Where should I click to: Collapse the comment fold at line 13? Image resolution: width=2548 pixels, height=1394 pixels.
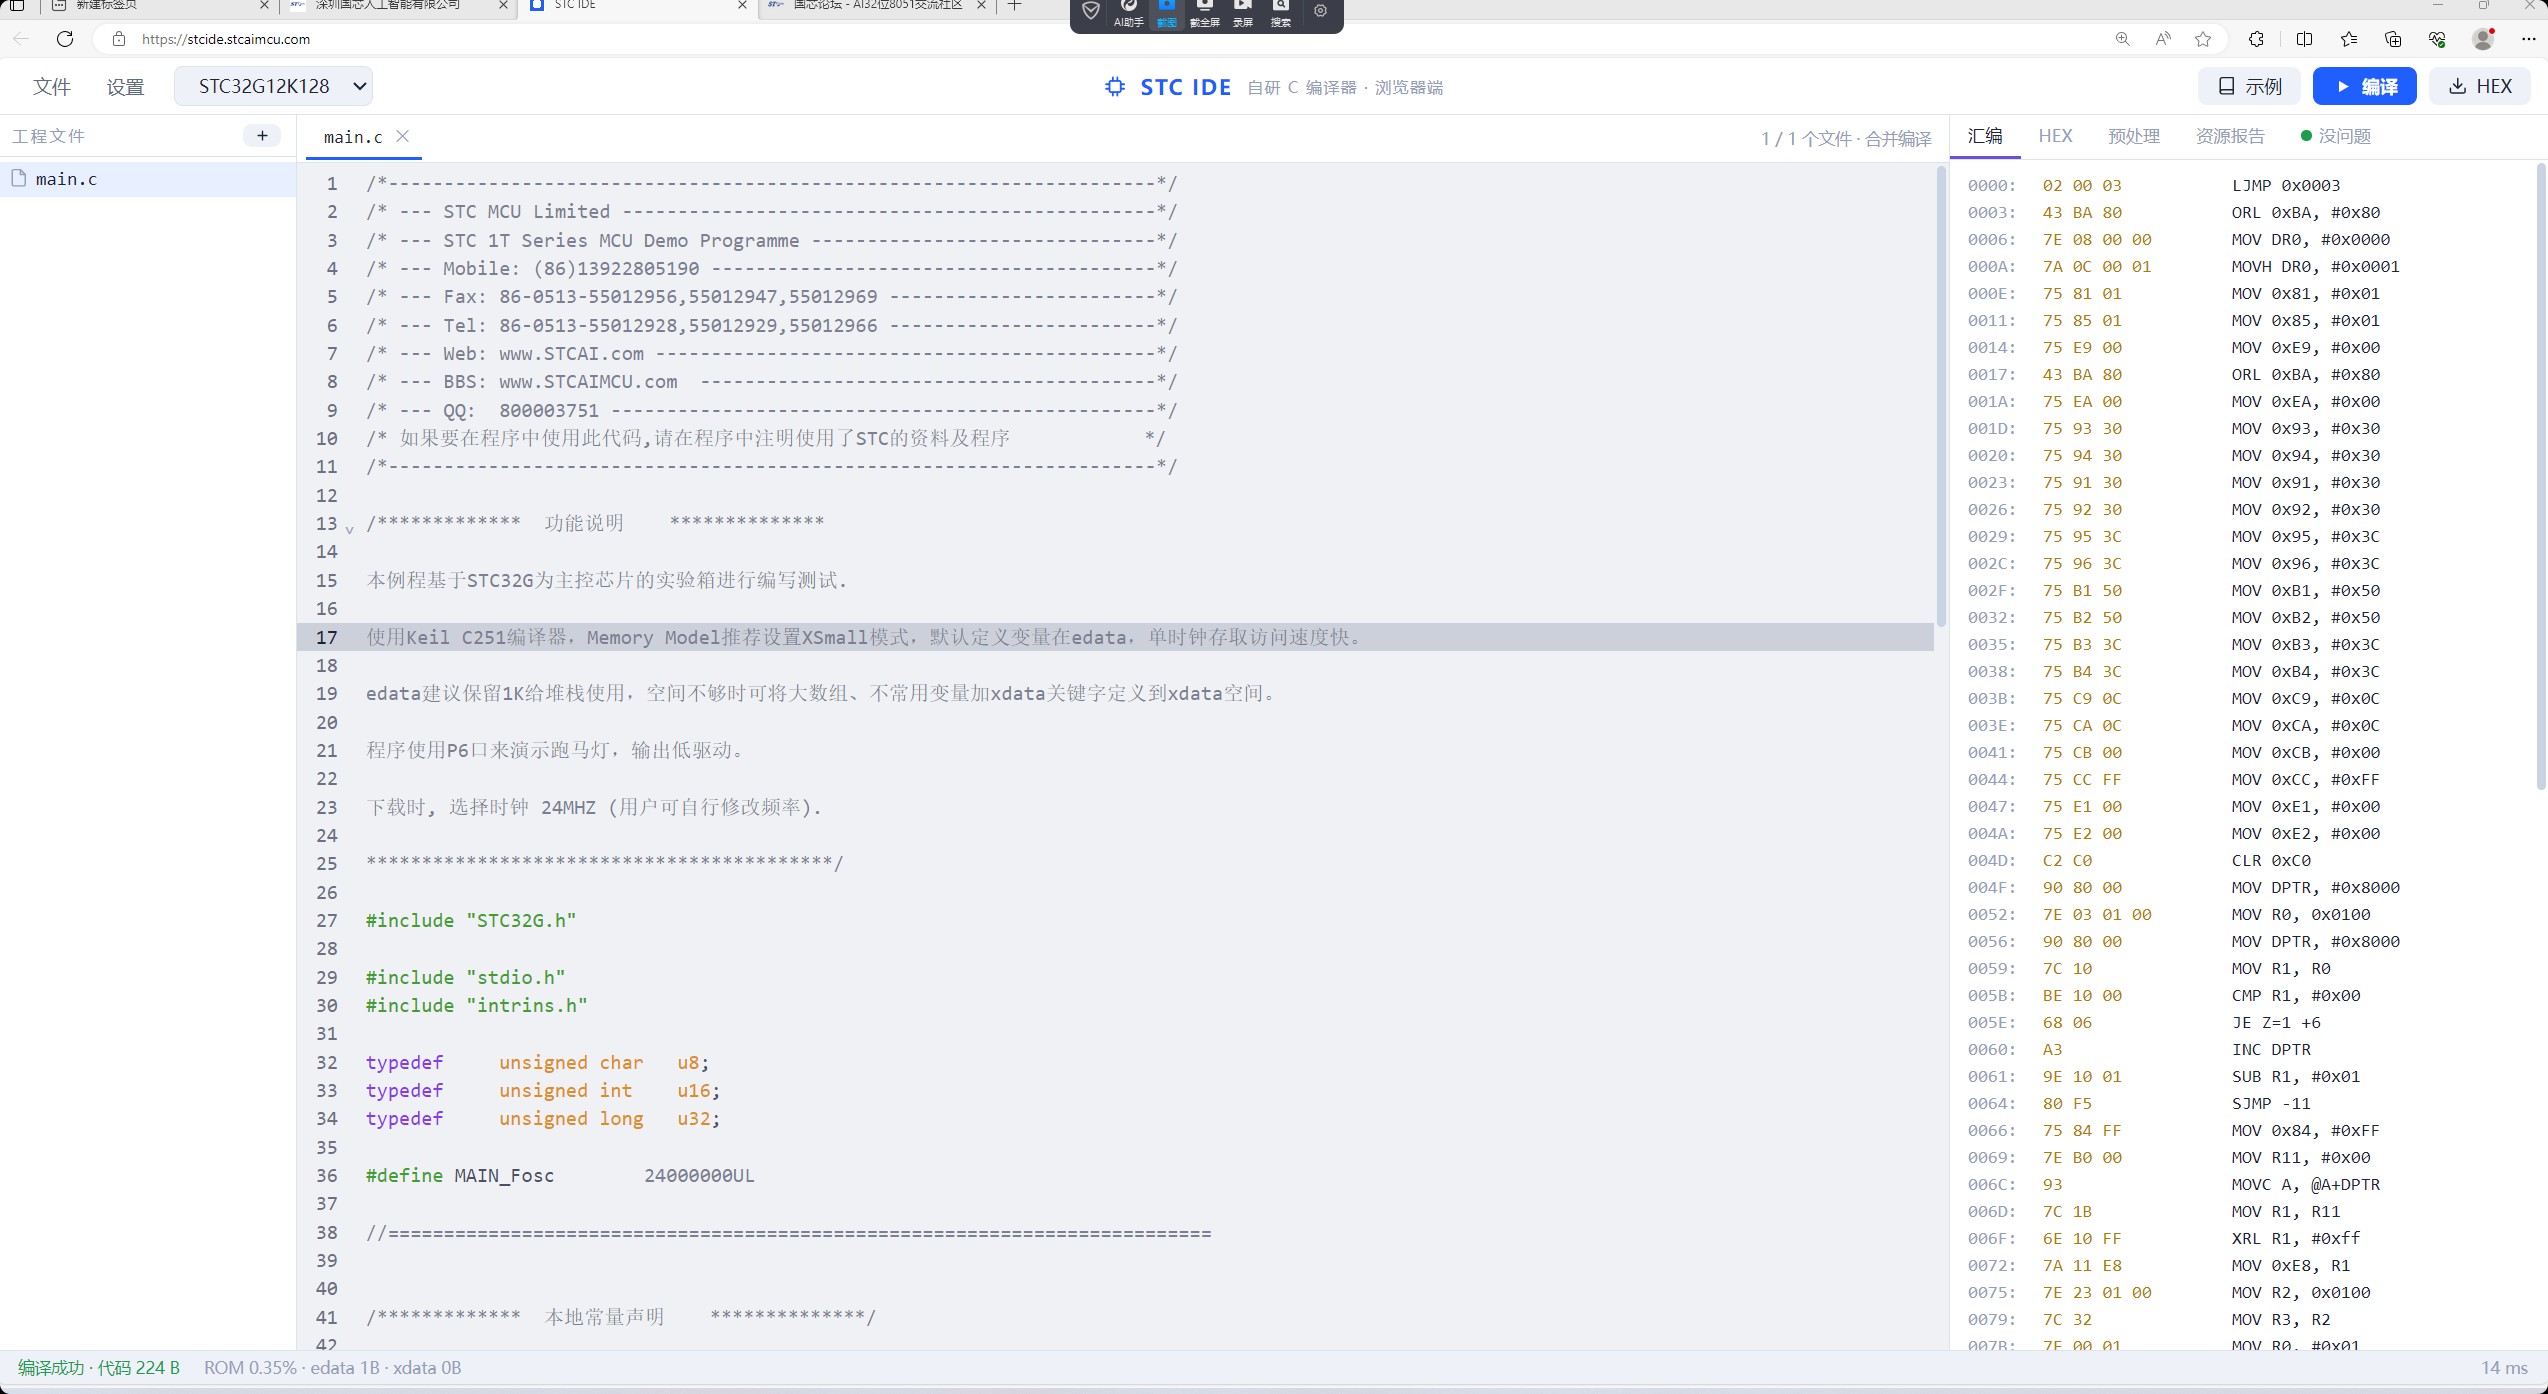pos(349,528)
